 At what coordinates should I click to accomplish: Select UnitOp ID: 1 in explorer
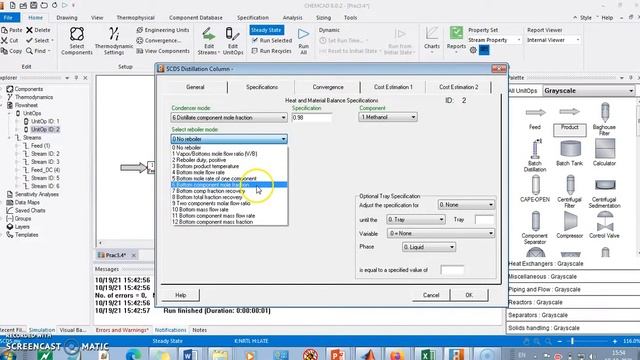pos(41,121)
